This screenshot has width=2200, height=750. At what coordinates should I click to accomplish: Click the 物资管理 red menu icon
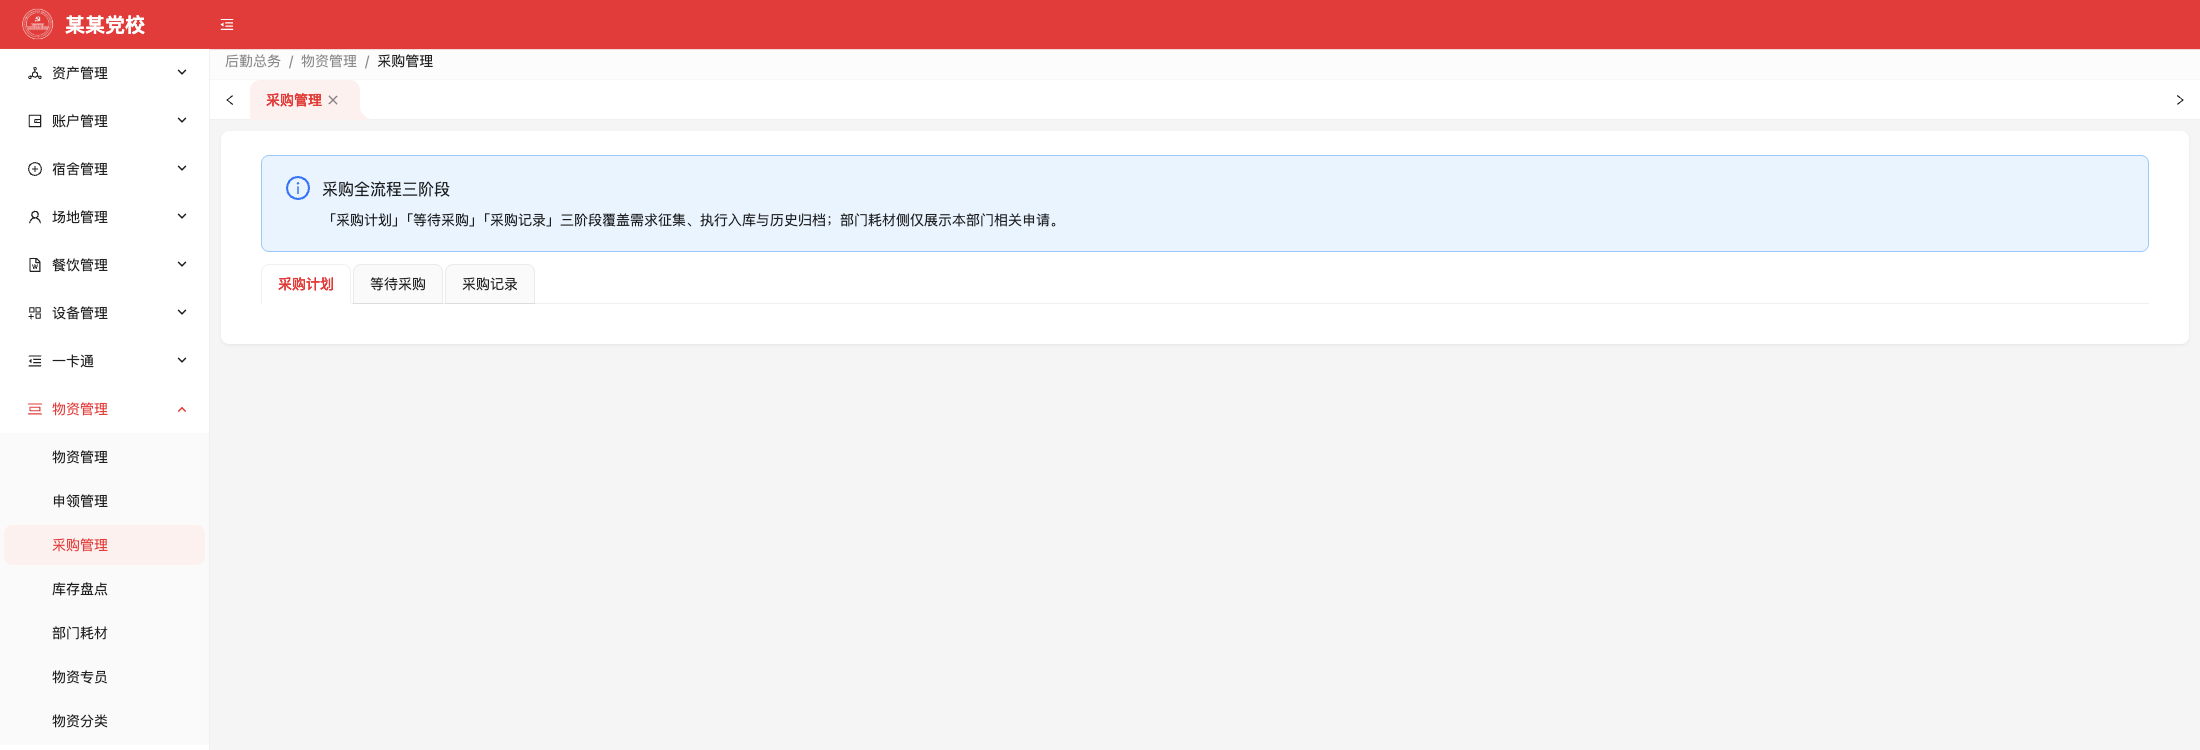(x=35, y=409)
